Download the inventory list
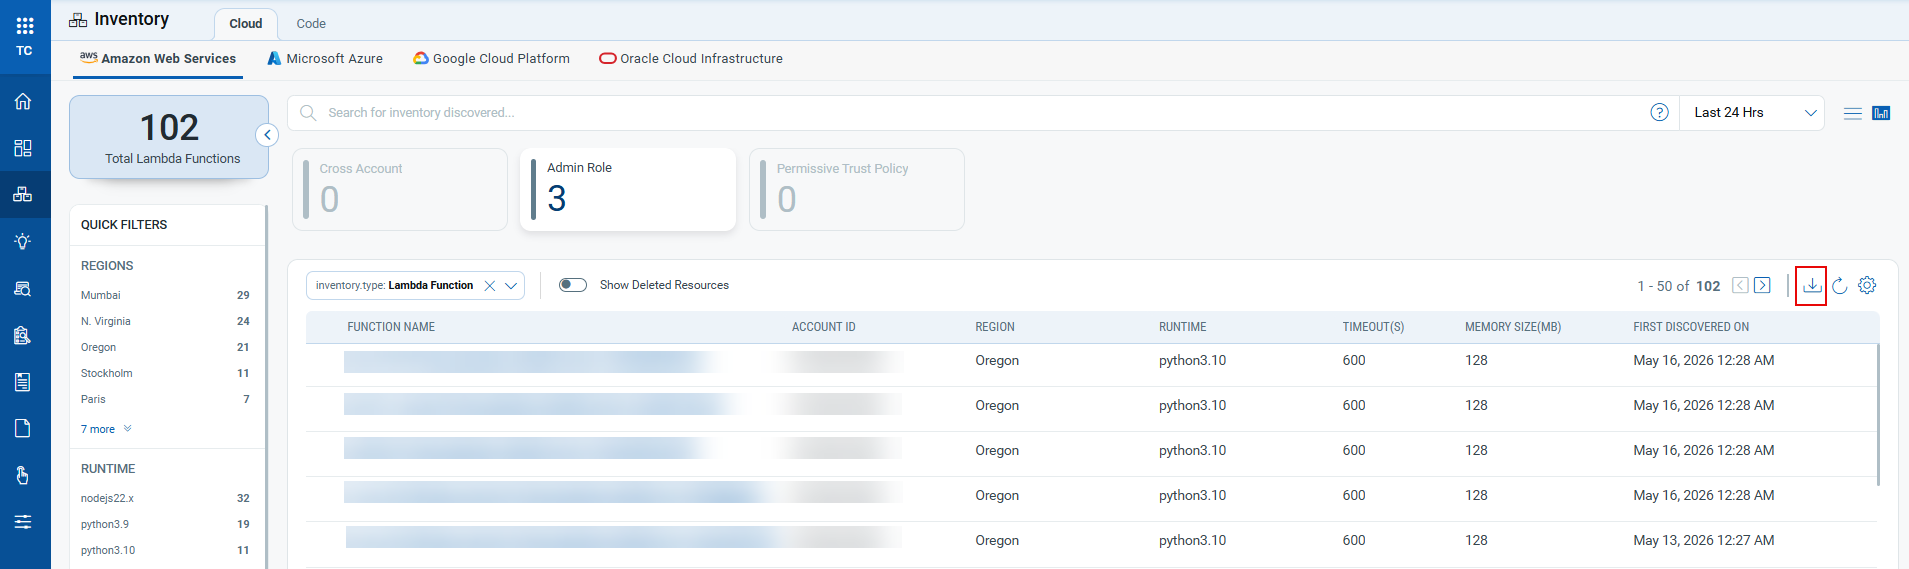The height and width of the screenshot is (569, 1909). click(x=1811, y=286)
